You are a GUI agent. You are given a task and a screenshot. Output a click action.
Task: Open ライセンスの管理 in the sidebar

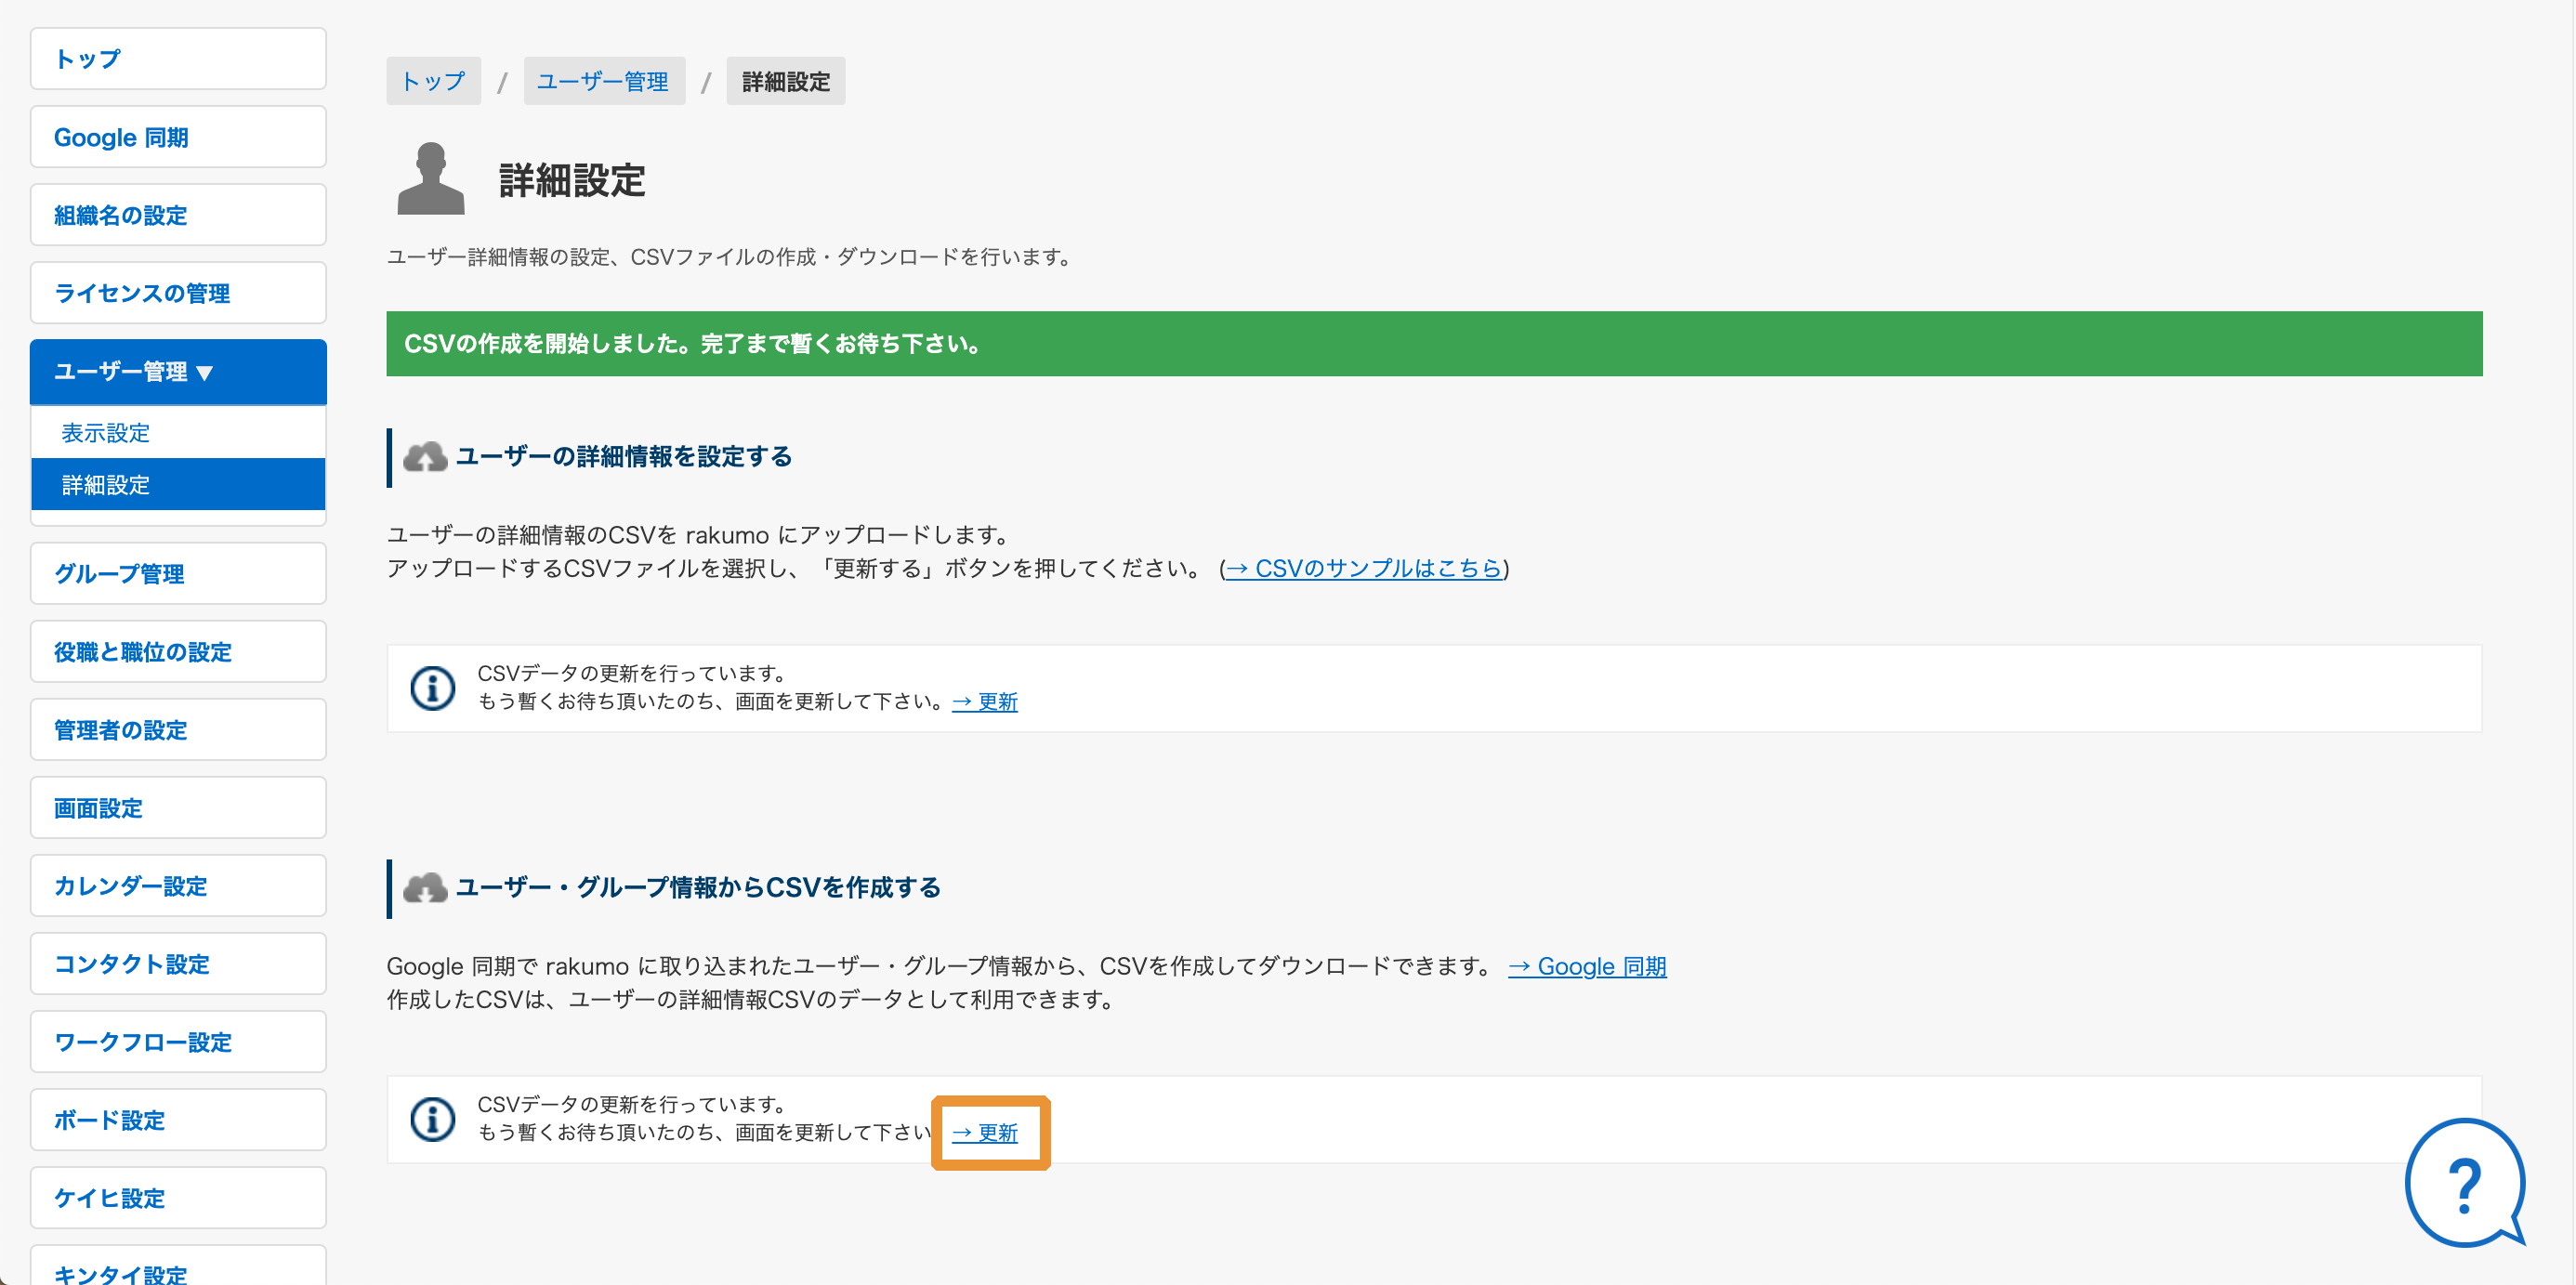[178, 293]
